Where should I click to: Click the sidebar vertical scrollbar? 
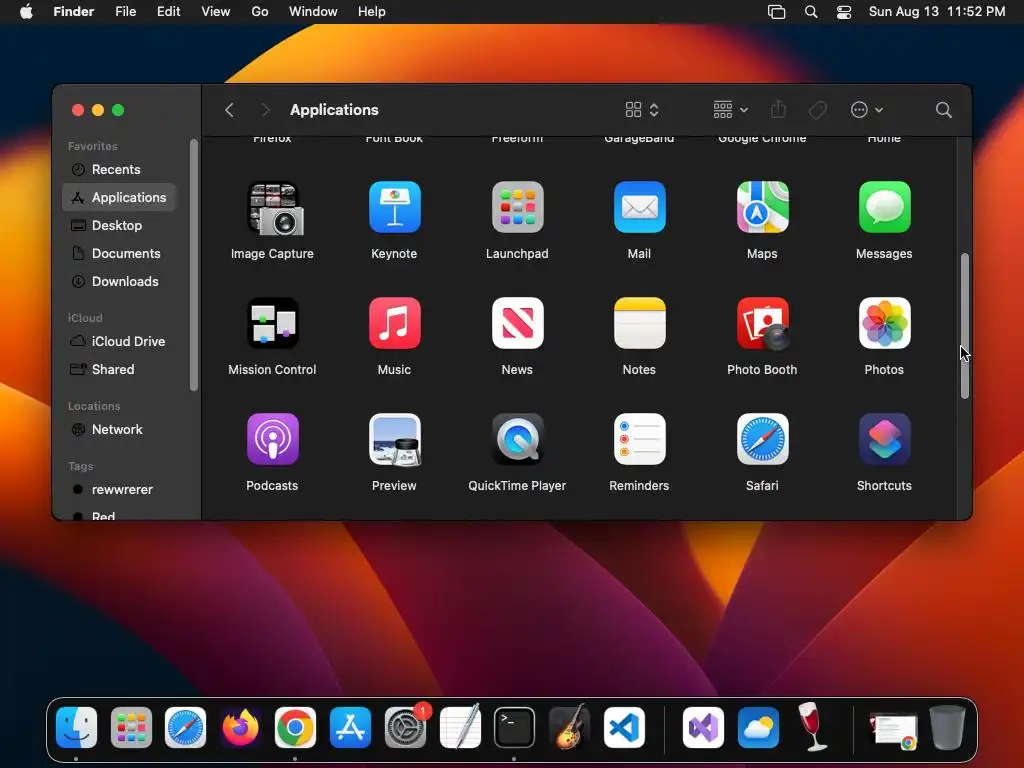(x=193, y=265)
